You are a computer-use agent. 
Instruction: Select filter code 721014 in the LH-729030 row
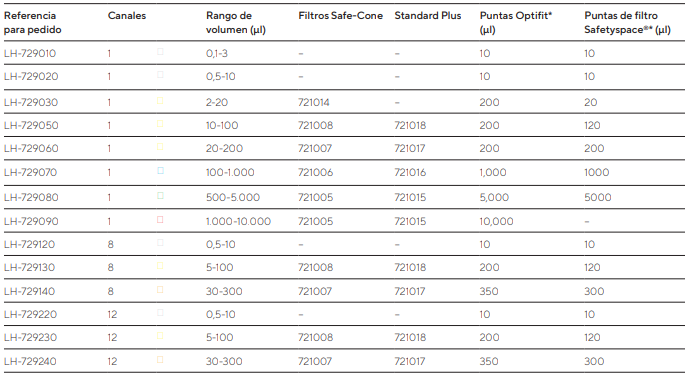pos(314,103)
